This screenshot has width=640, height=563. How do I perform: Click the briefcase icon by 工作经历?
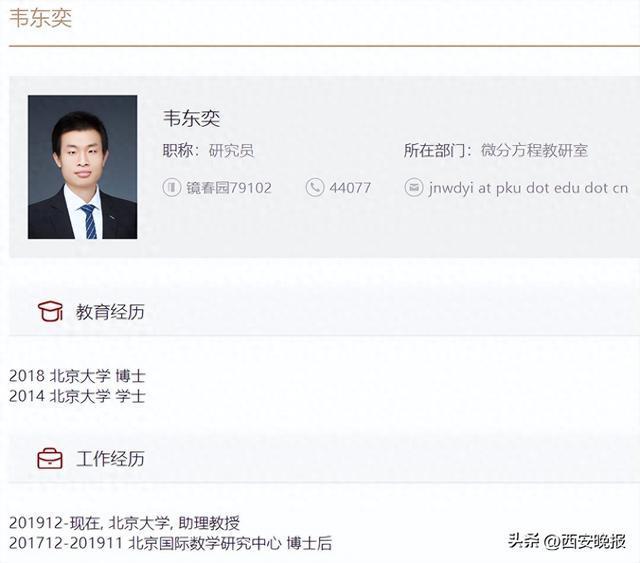click(50, 458)
